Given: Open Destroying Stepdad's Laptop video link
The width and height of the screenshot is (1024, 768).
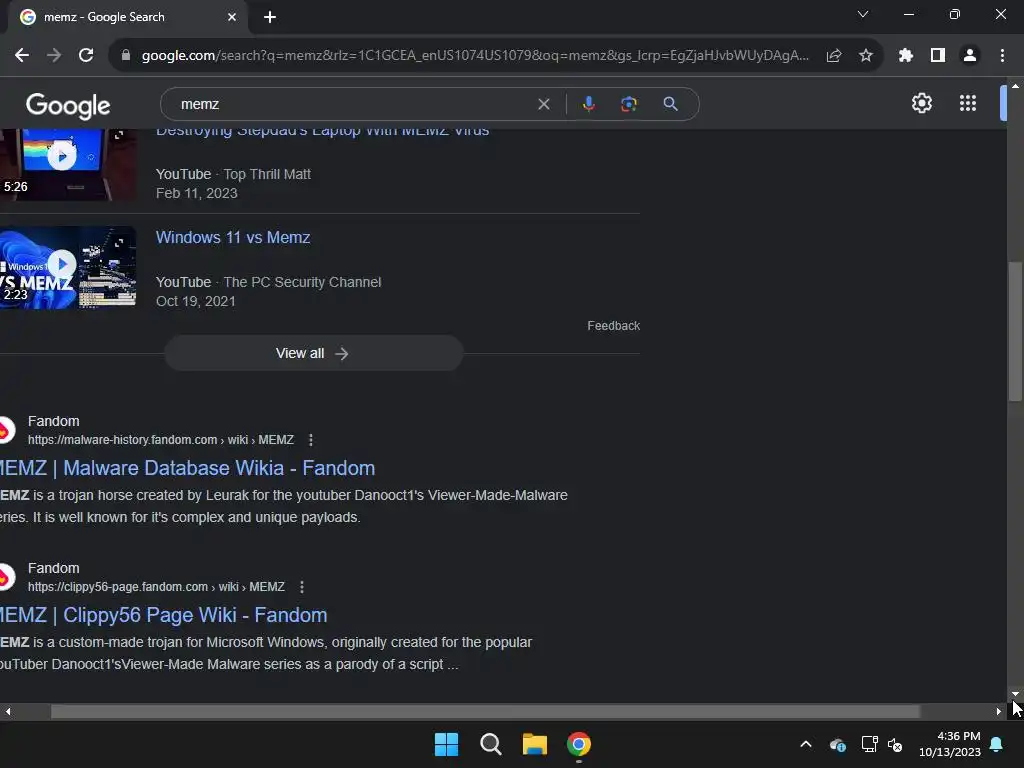Looking at the screenshot, I should 323,131.
